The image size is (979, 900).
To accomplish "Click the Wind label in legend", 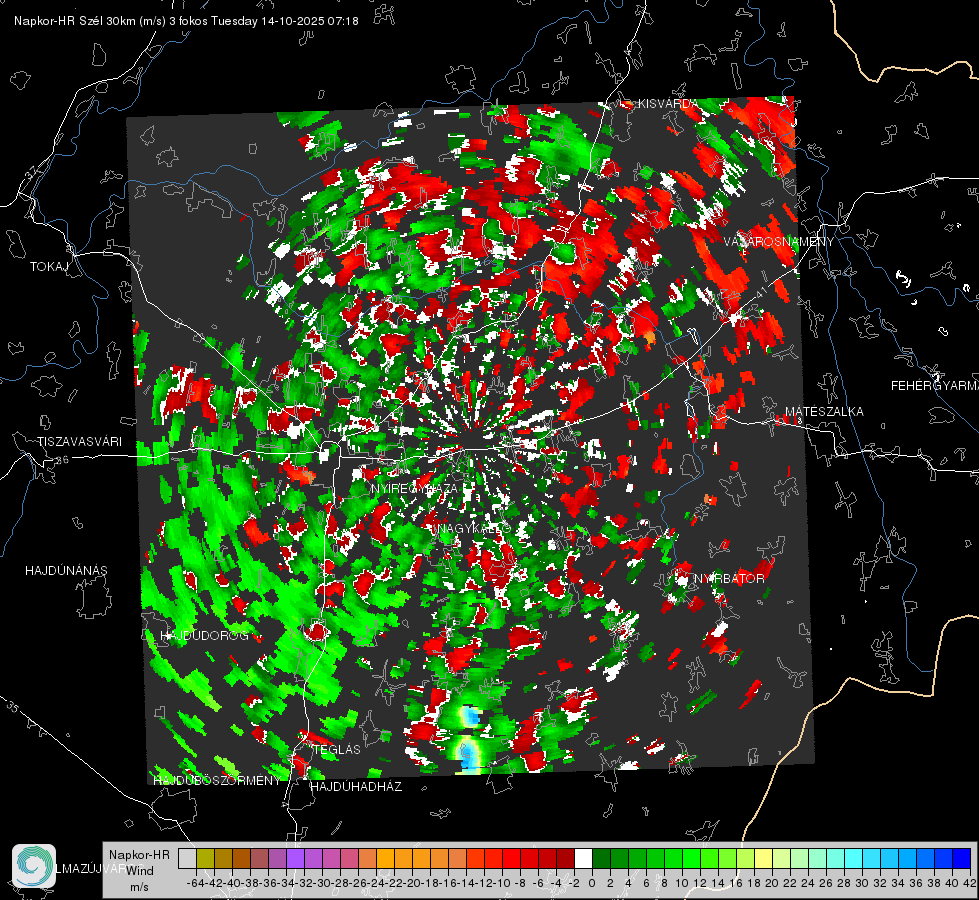I will click(140, 871).
